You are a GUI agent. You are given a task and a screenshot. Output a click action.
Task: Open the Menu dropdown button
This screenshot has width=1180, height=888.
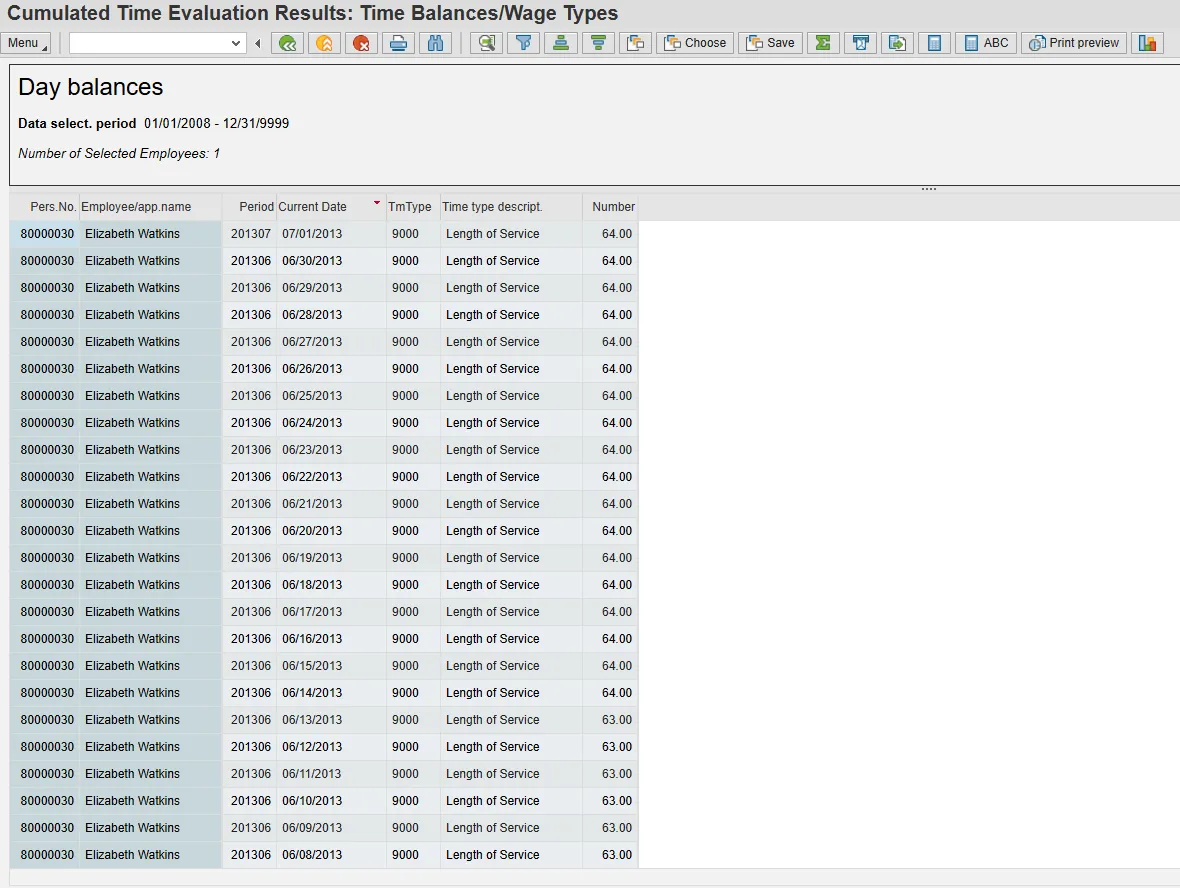coord(26,43)
